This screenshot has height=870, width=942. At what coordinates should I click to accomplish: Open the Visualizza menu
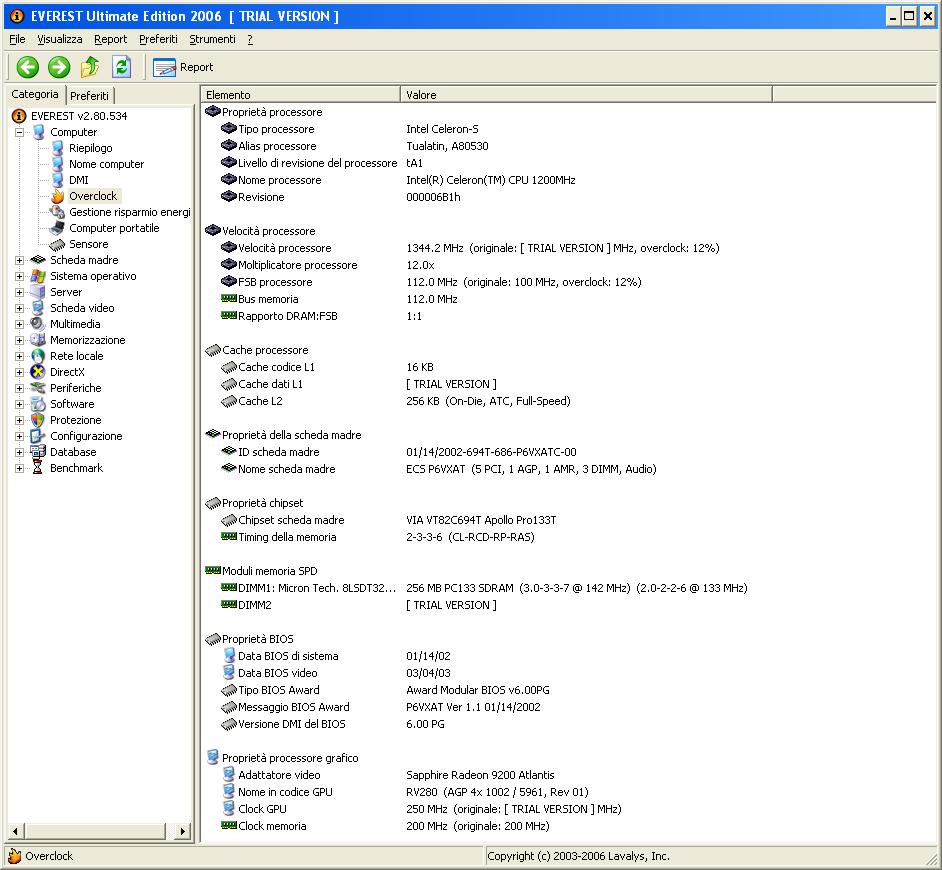[x=59, y=39]
